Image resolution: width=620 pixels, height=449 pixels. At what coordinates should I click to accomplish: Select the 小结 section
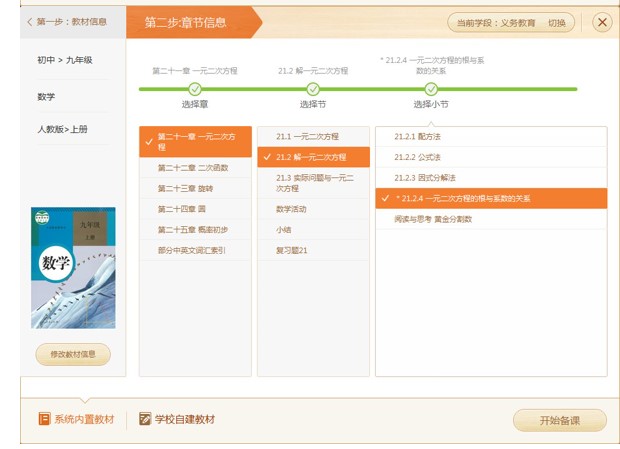[x=314, y=230]
